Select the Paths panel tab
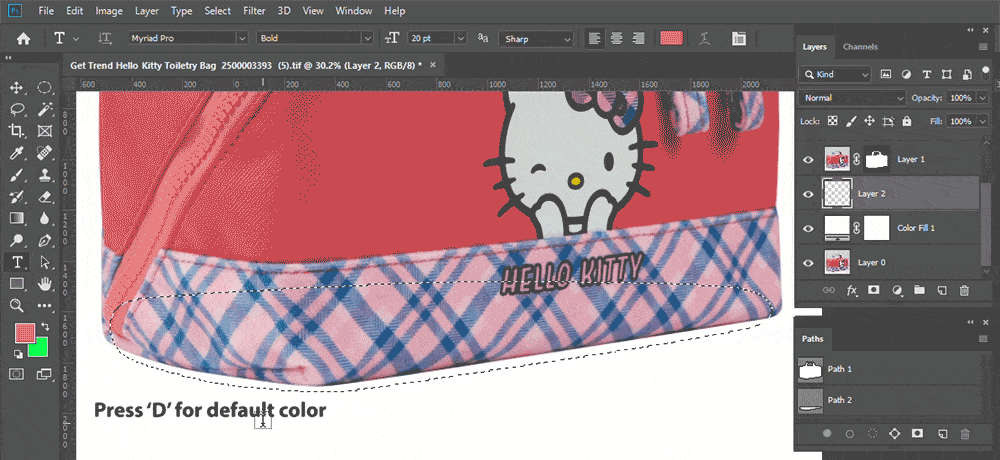1000x460 pixels. [812, 339]
